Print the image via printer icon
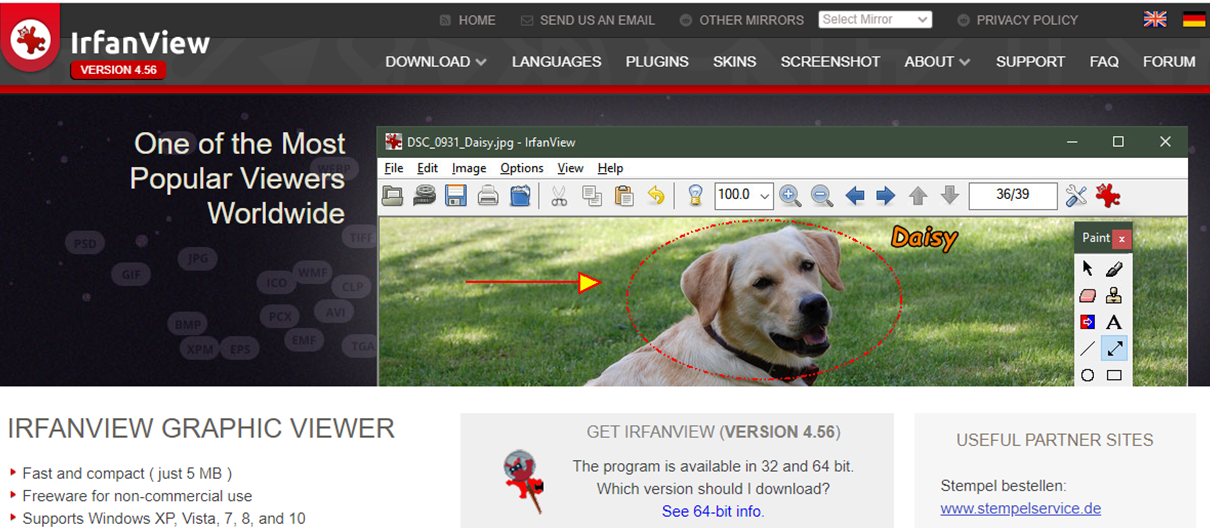 pyautogui.click(x=488, y=195)
